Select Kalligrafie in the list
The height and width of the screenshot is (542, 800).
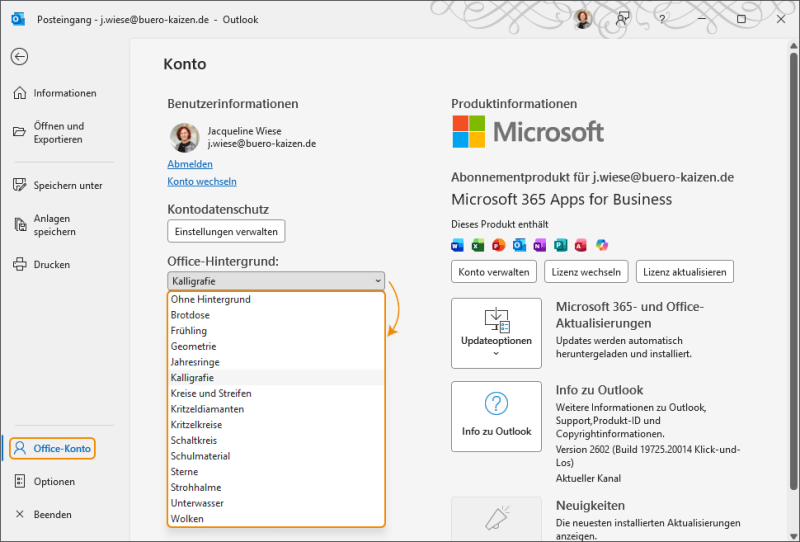point(276,378)
